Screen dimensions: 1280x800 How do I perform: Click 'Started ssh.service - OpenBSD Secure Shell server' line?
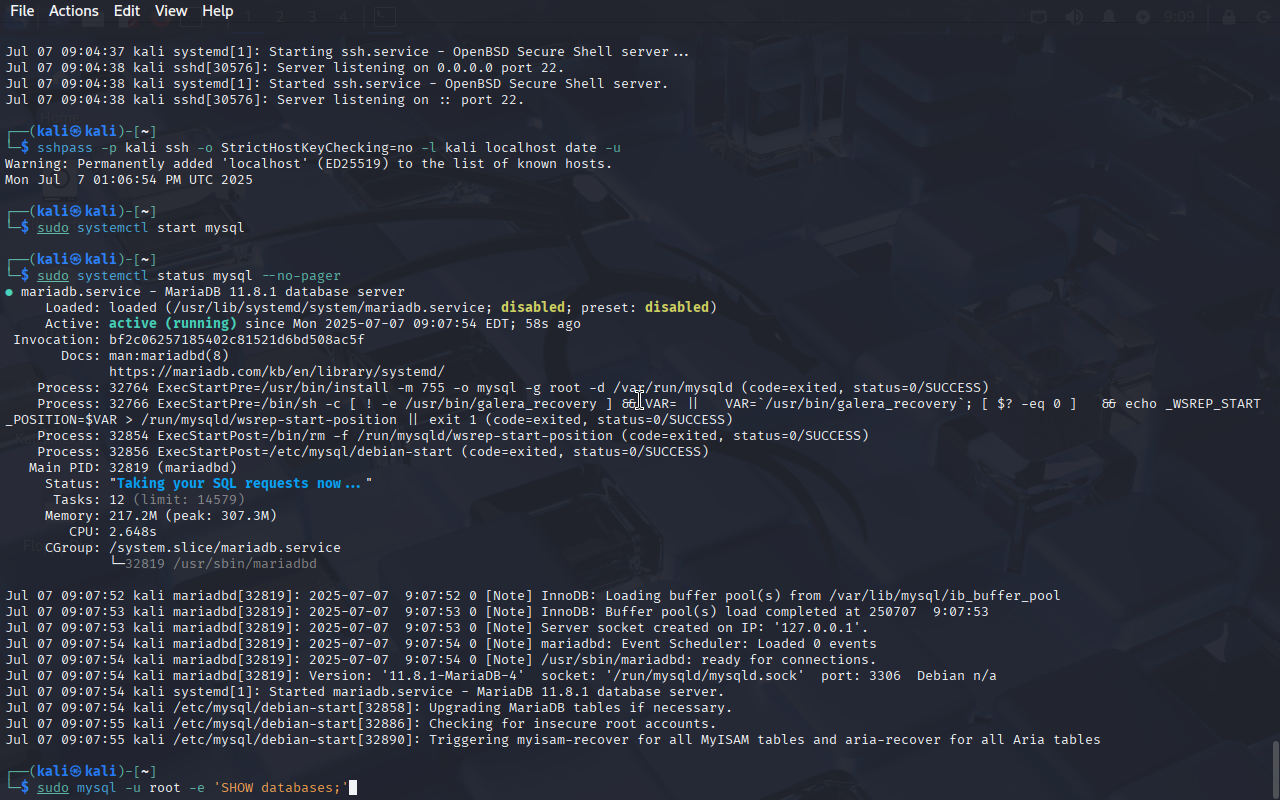337,84
